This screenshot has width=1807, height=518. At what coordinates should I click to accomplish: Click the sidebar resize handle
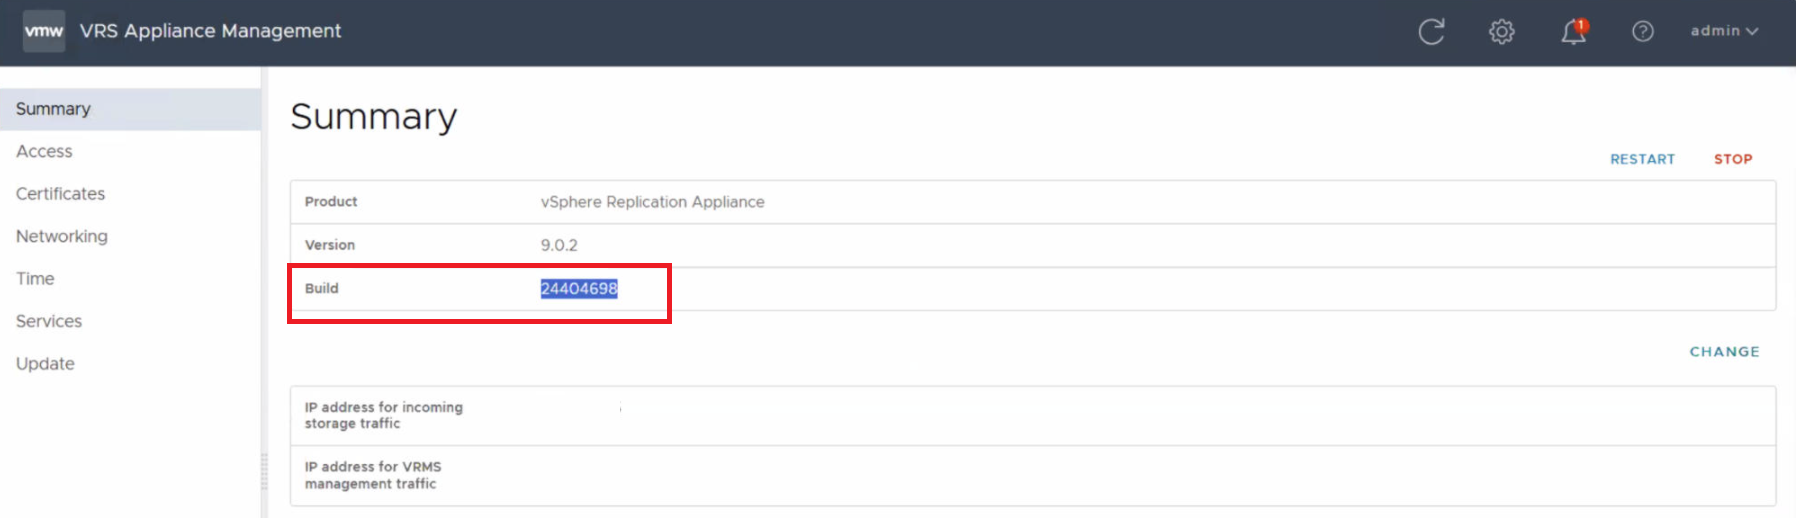(264, 470)
